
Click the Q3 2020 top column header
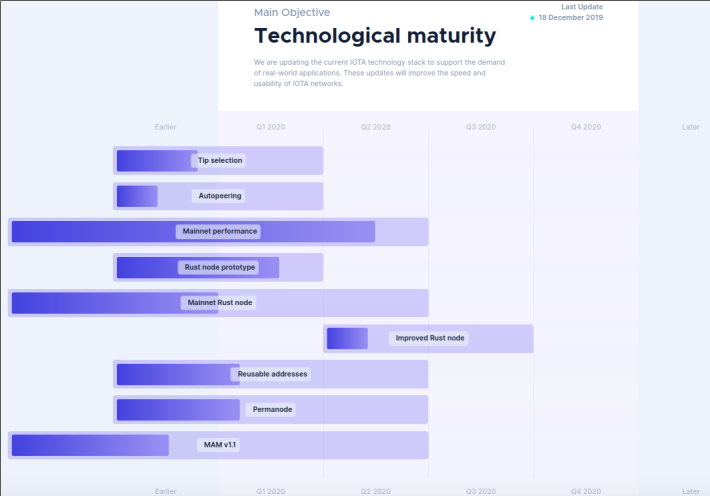481,127
